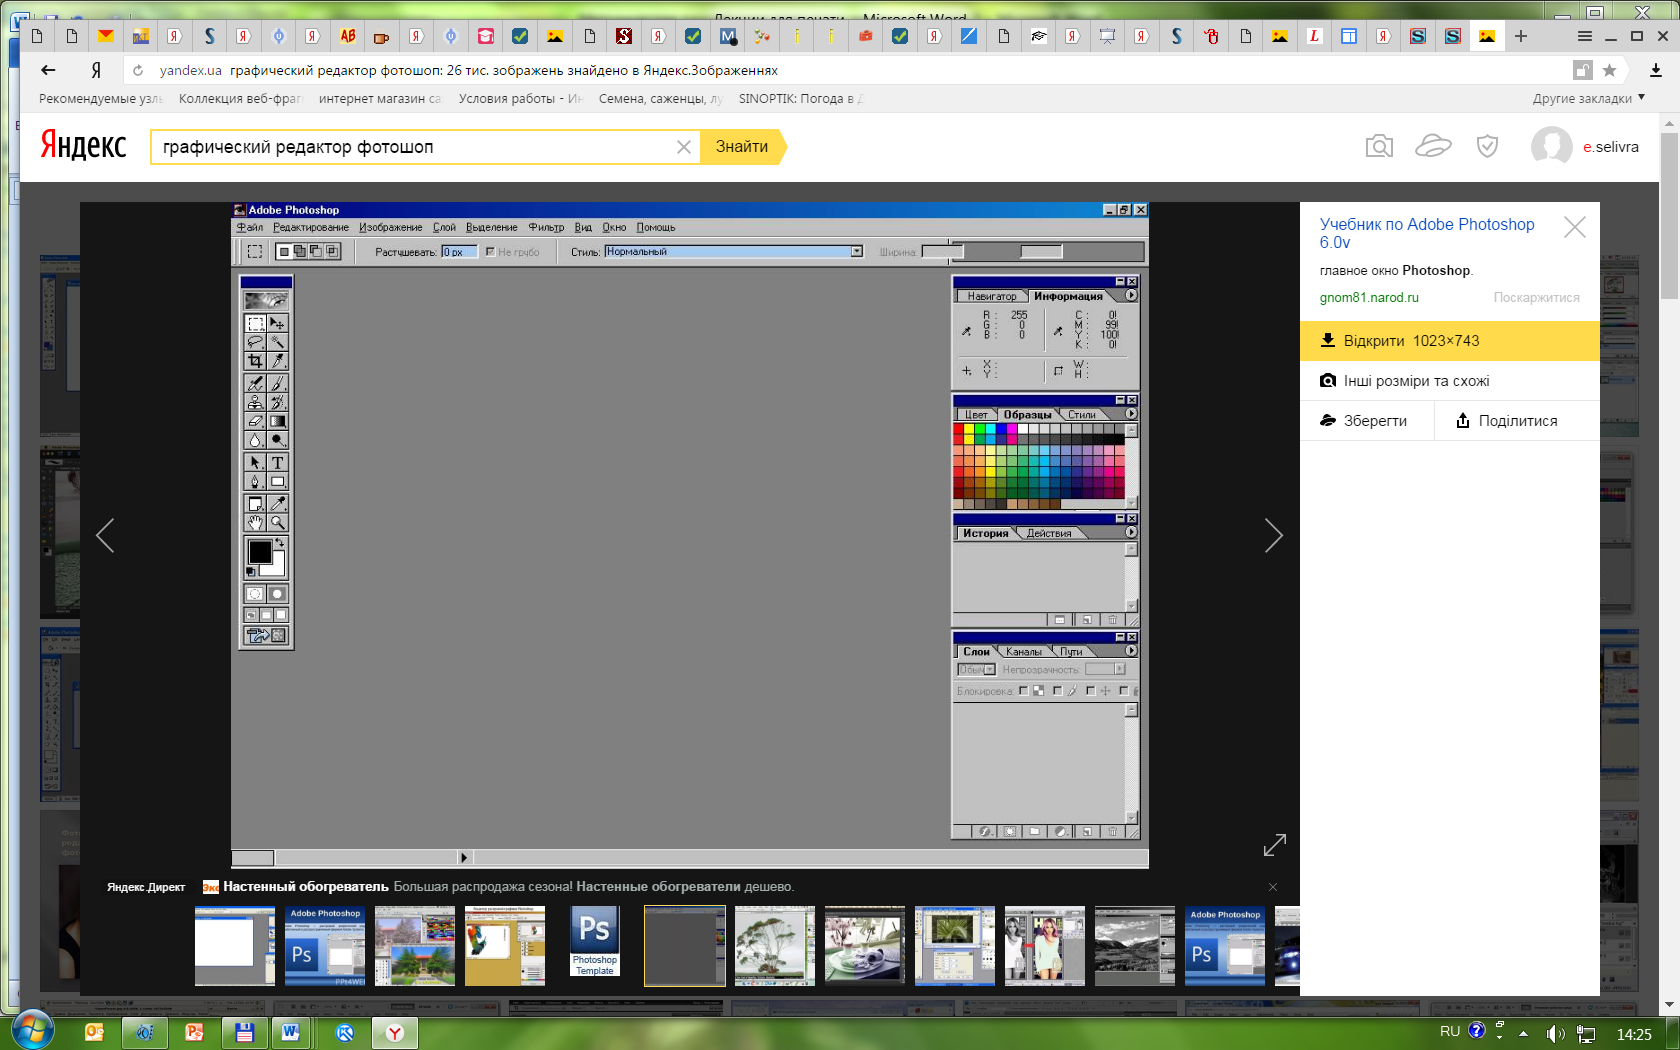Click the page vertical scrollbar
Screen dimensions: 1680x1050
(1669, 215)
